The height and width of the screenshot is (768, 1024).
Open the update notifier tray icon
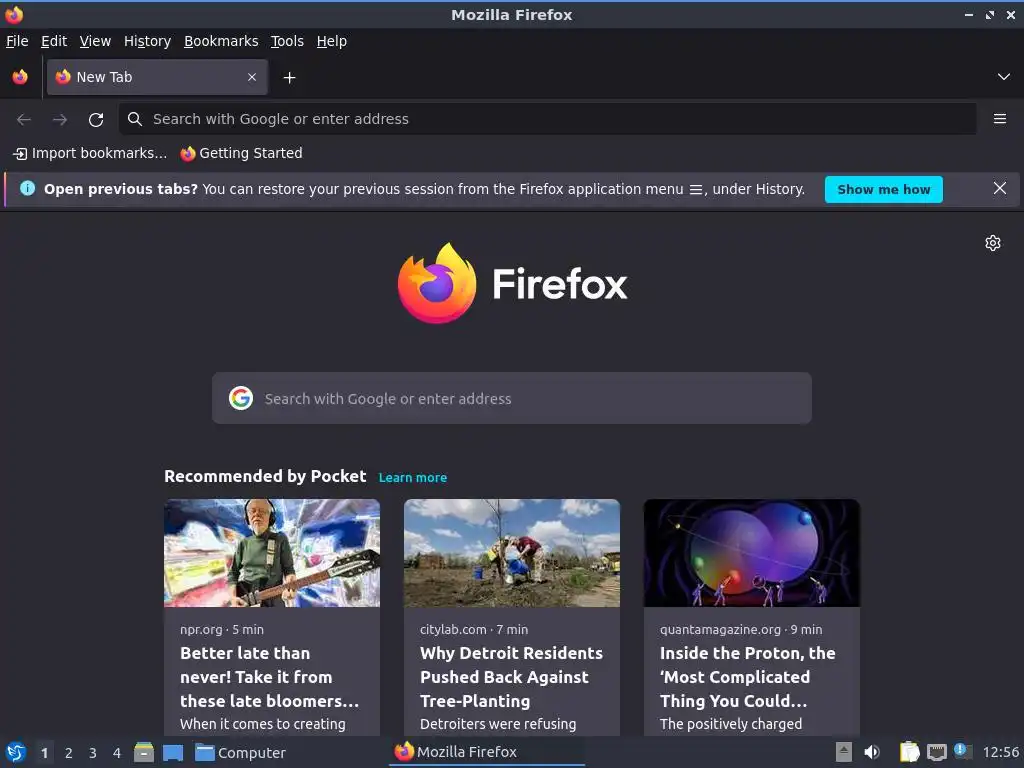(963, 751)
